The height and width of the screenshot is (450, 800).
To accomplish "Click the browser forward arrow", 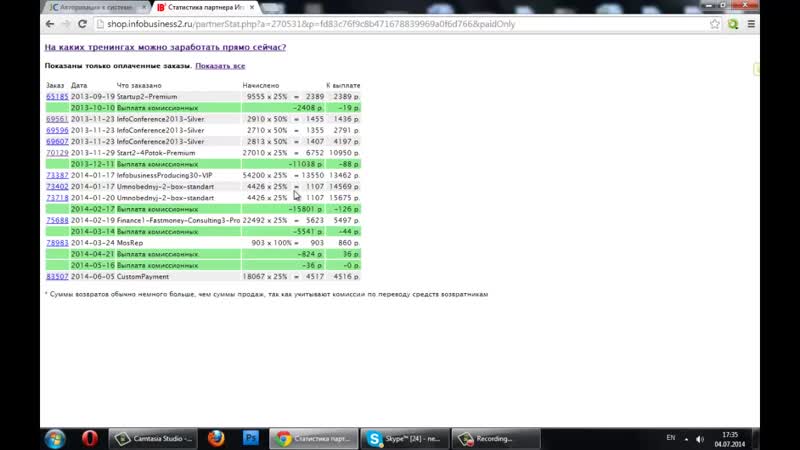I will pyautogui.click(x=66, y=24).
